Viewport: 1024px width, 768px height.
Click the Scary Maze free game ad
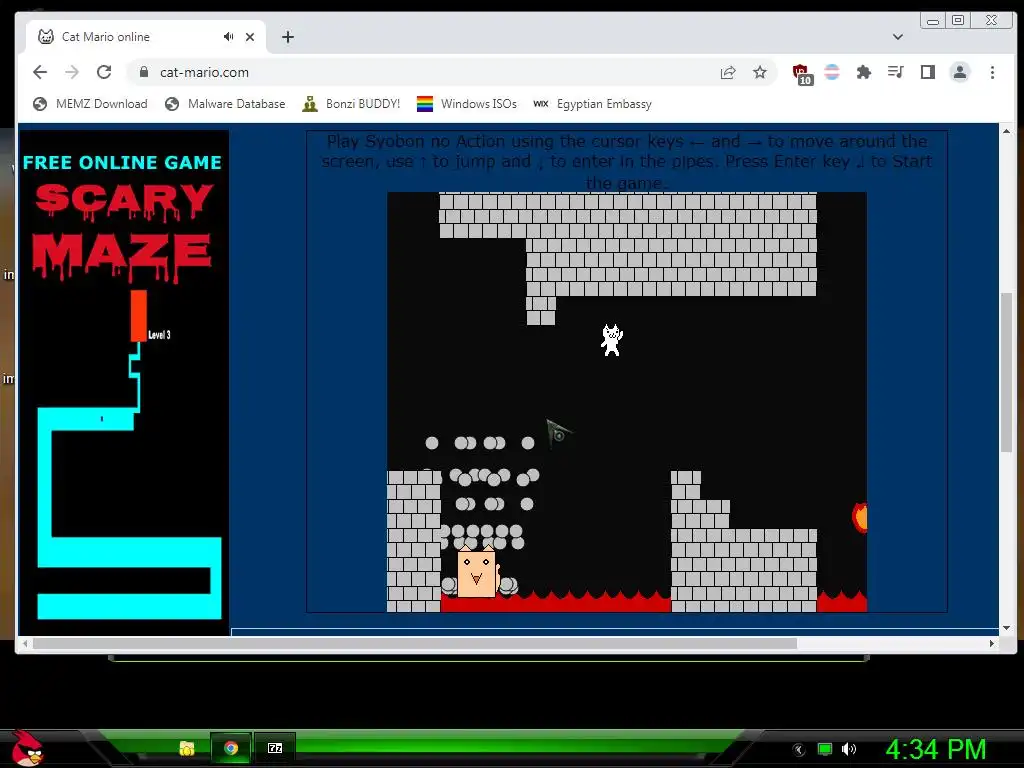pos(124,382)
